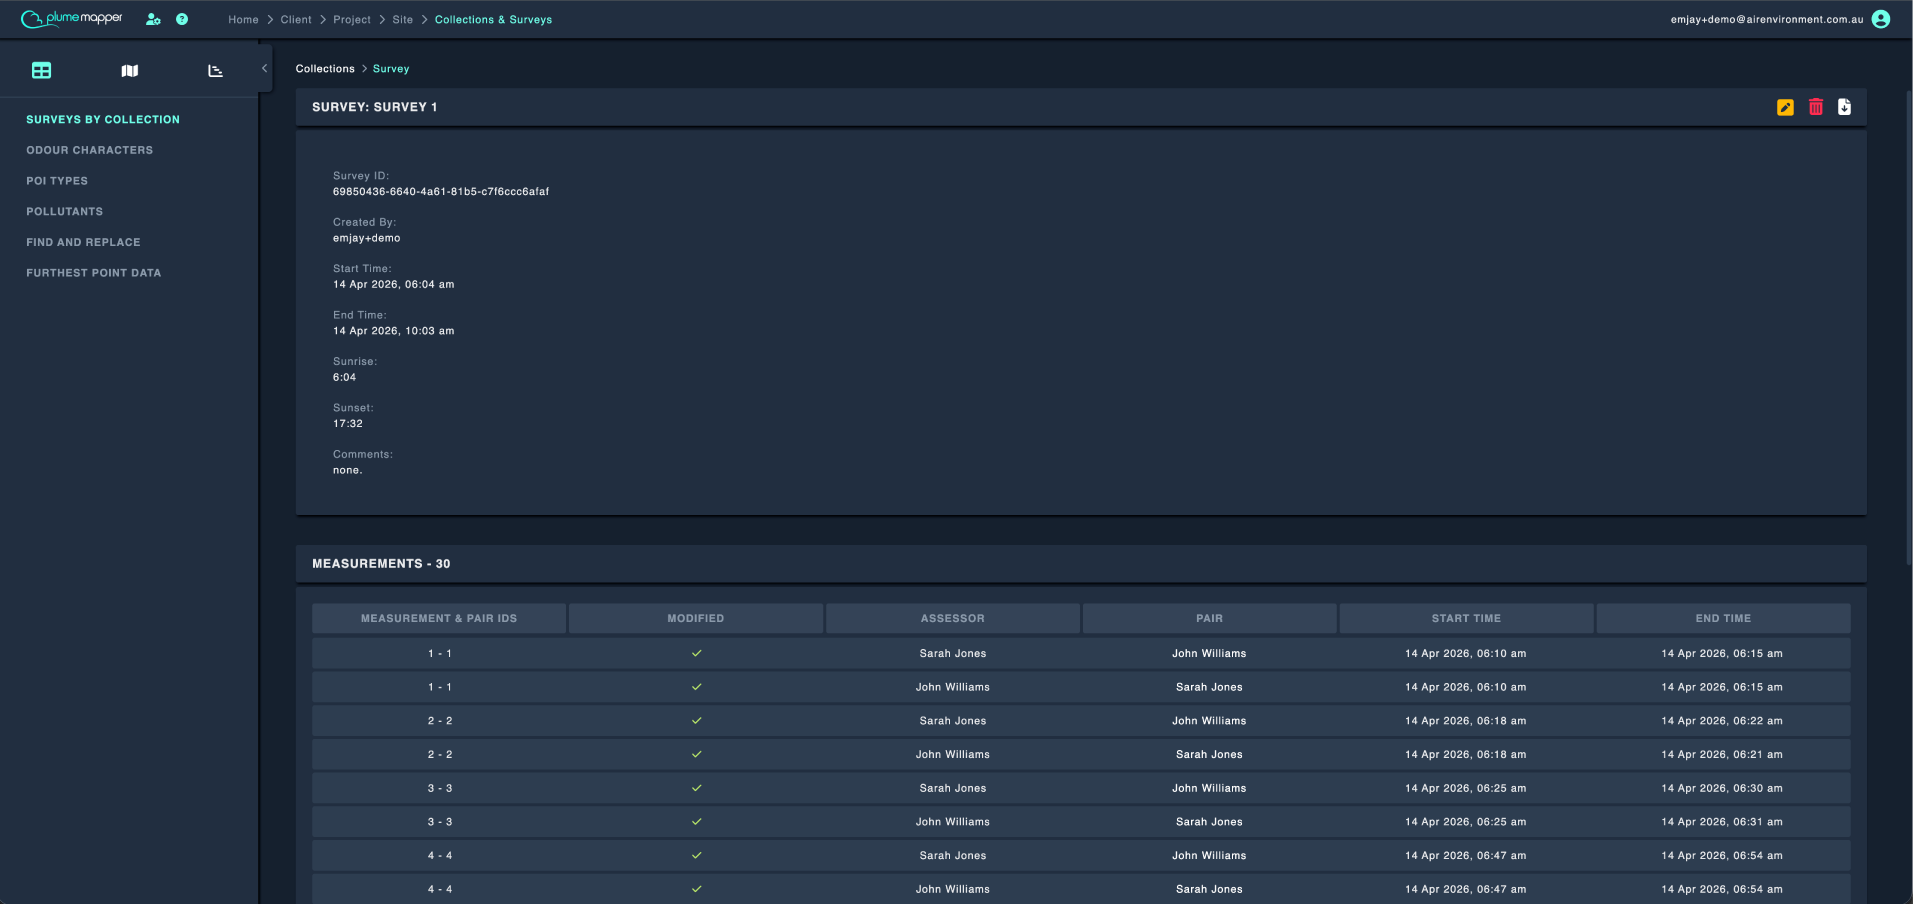The height and width of the screenshot is (904, 1913).
Task: Open the user management icon in top bar
Action: (153, 19)
